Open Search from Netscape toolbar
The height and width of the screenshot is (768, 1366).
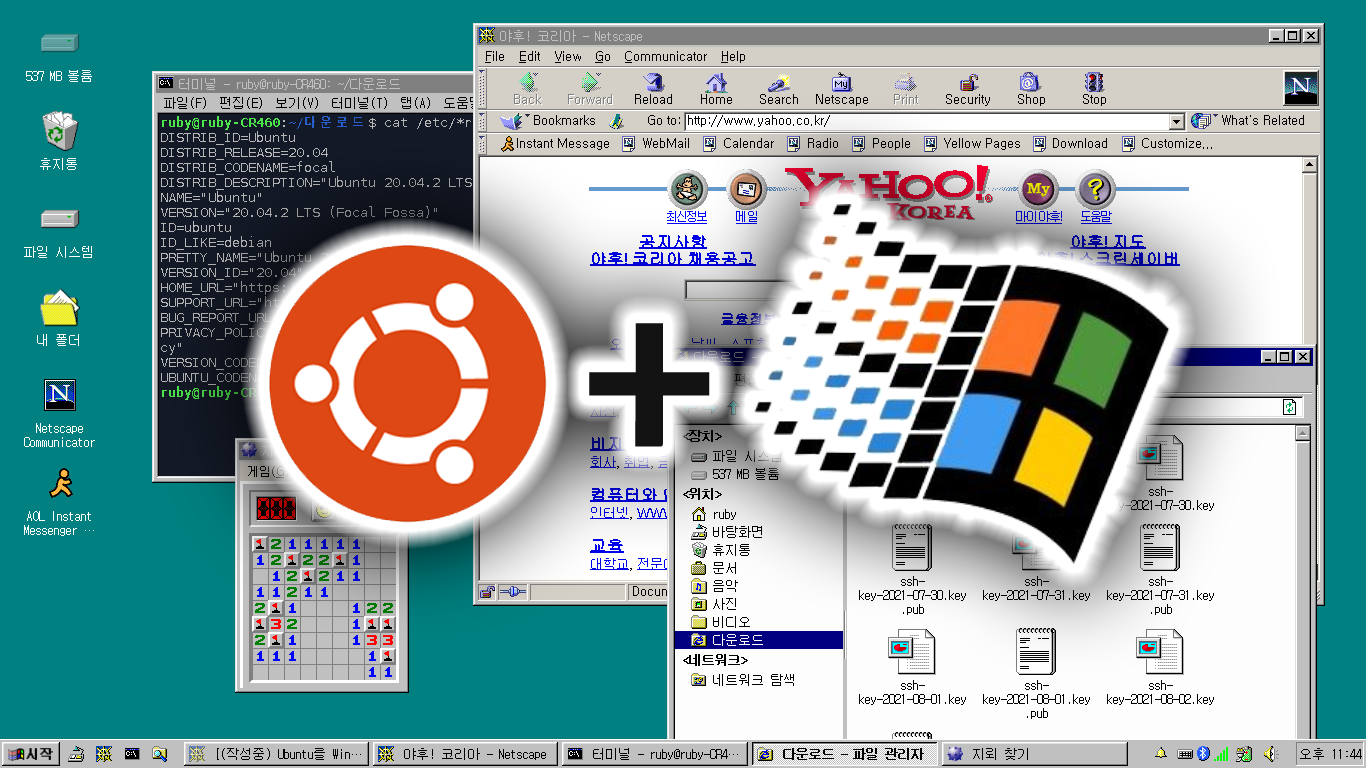point(778,89)
